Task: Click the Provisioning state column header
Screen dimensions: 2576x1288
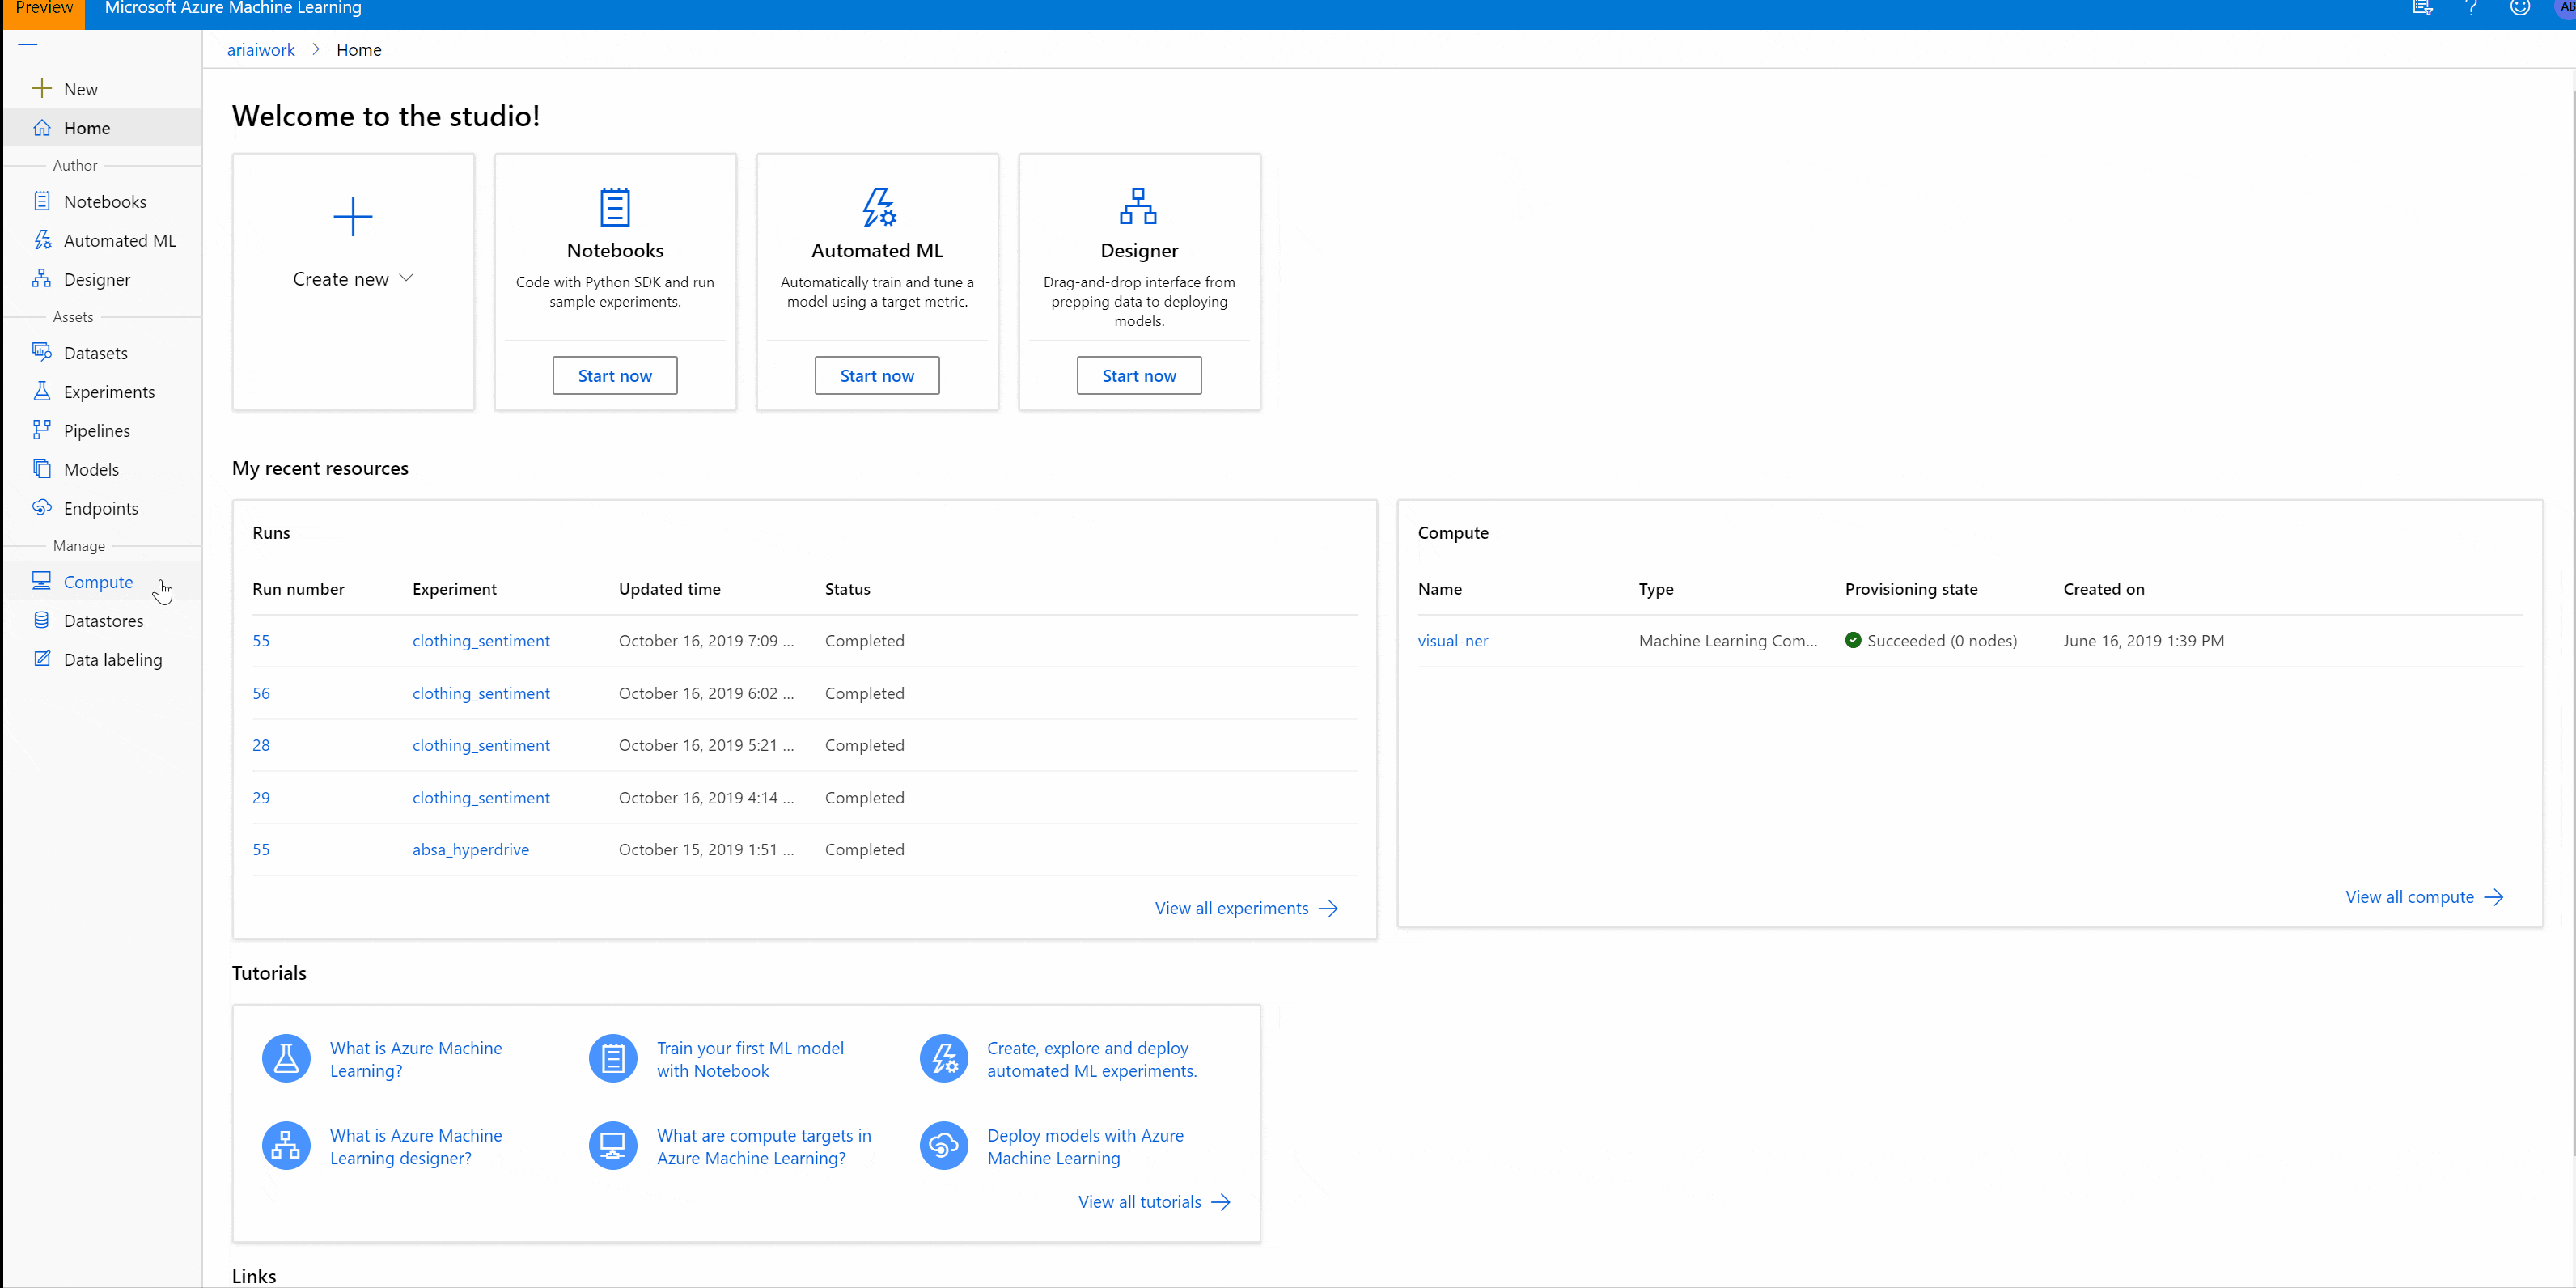Action: click(x=1911, y=589)
